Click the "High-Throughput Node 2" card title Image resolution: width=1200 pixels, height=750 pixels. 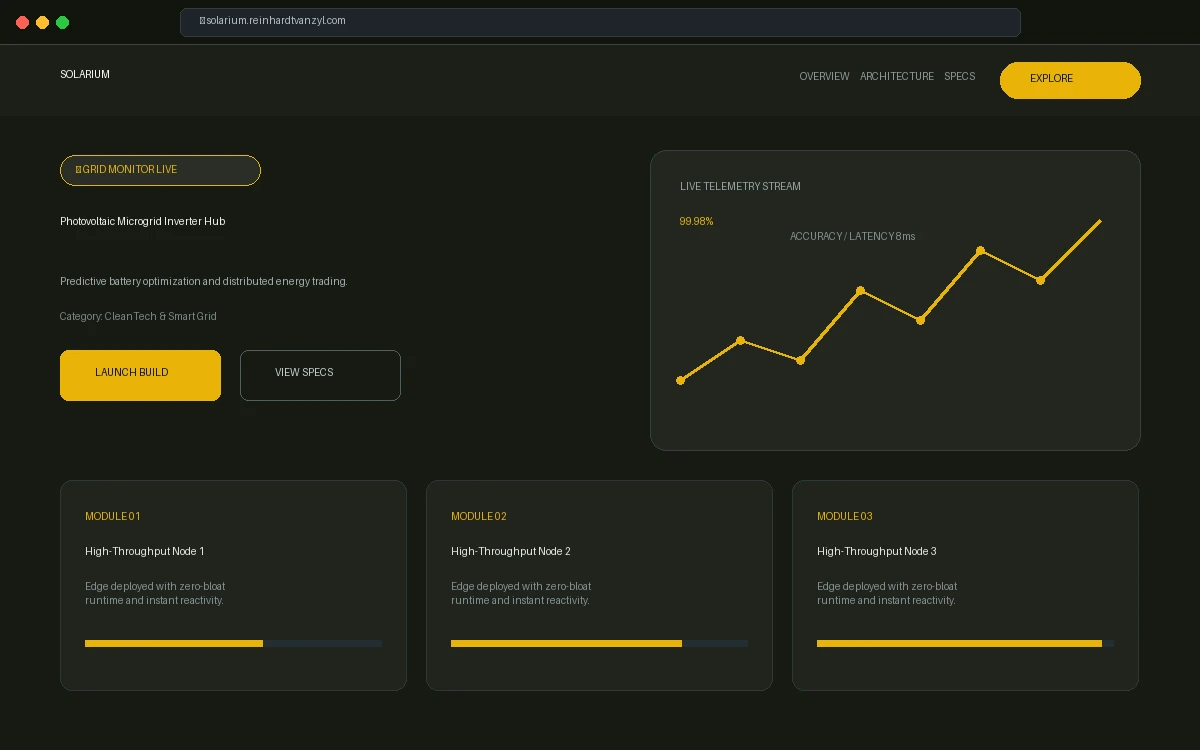pyautogui.click(x=510, y=552)
